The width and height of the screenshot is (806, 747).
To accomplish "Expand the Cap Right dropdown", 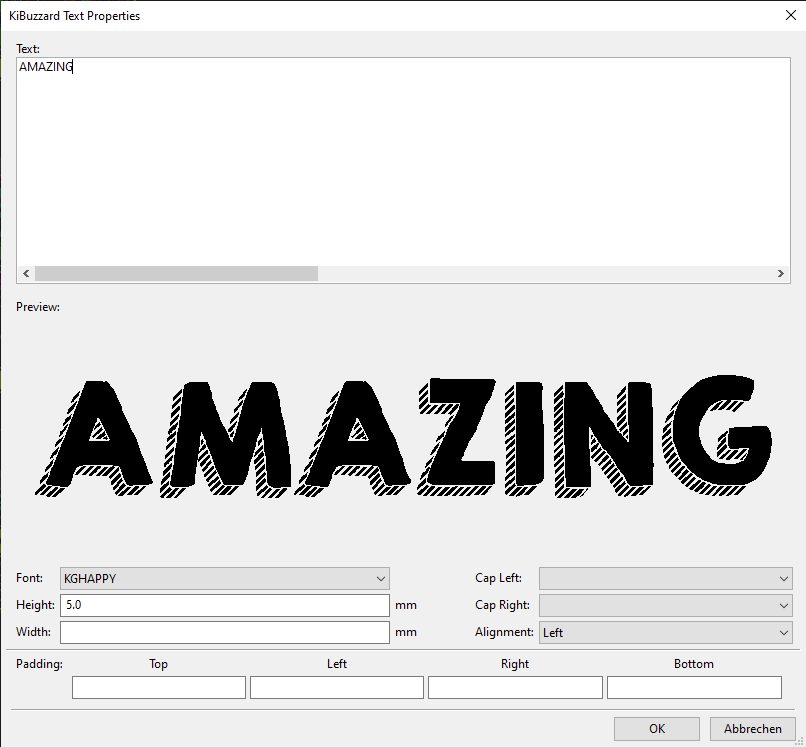I will [x=665, y=605].
